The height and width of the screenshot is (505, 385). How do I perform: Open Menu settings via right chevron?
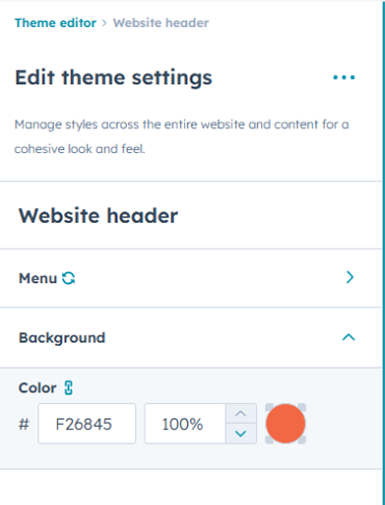coord(350,277)
